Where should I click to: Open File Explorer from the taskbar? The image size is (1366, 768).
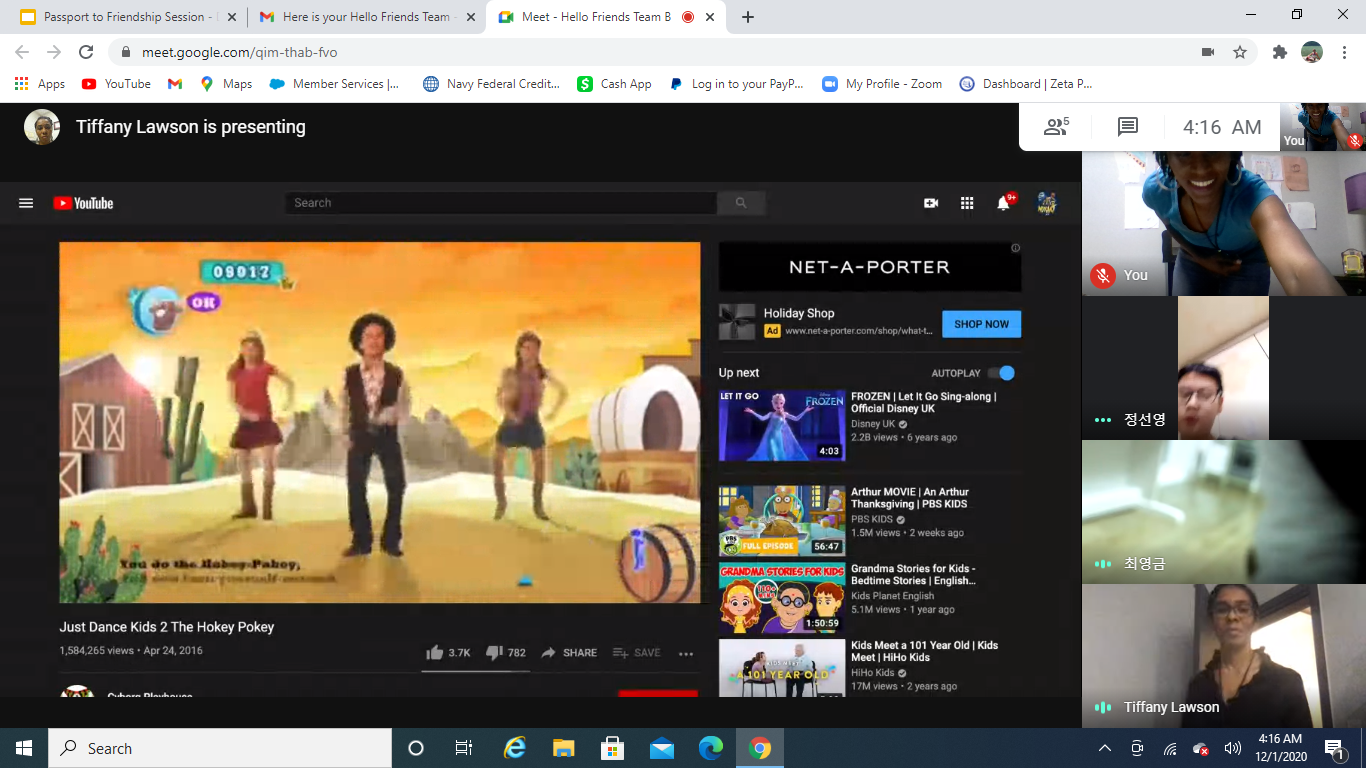tap(564, 748)
